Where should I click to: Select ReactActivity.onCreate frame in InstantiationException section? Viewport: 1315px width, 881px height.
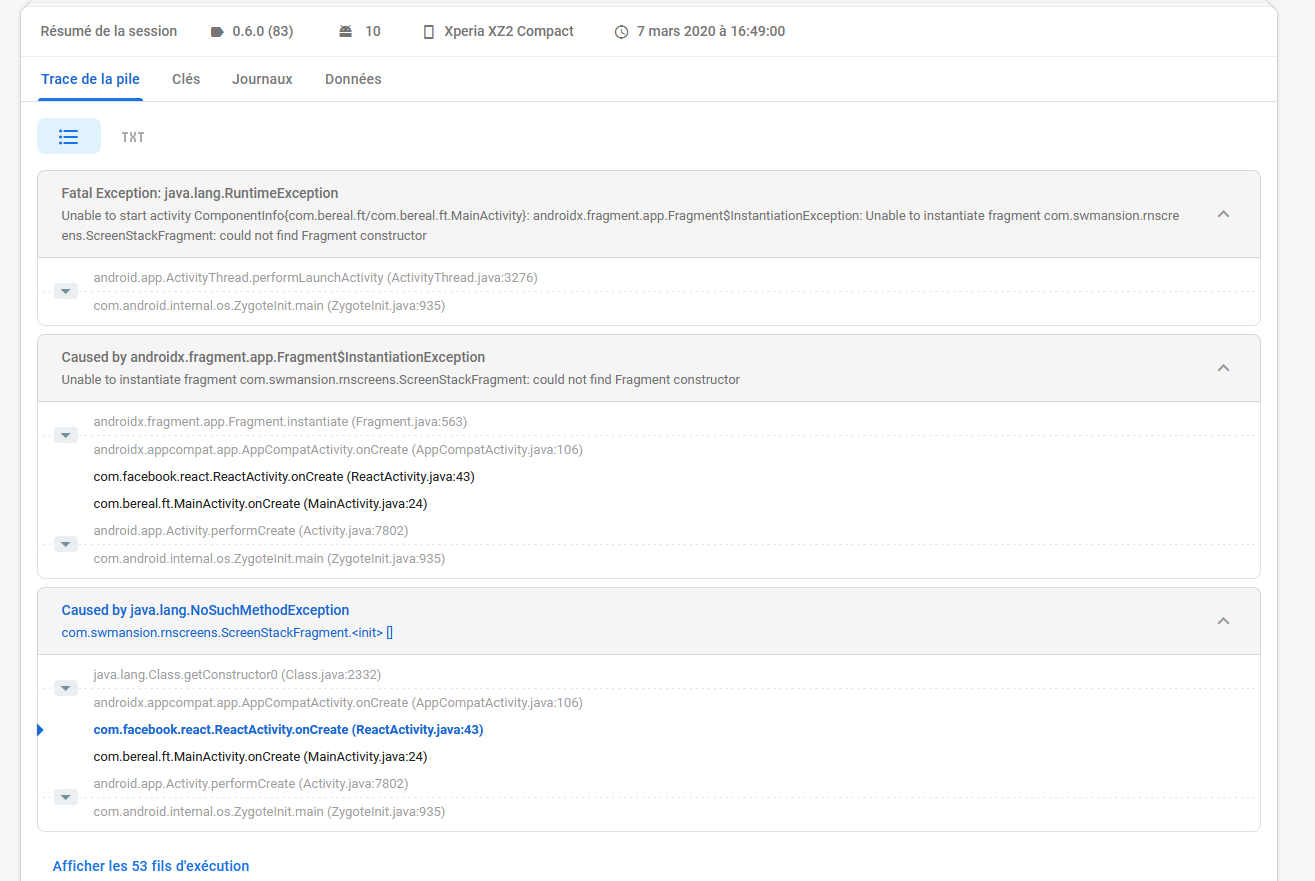(x=284, y=477)
